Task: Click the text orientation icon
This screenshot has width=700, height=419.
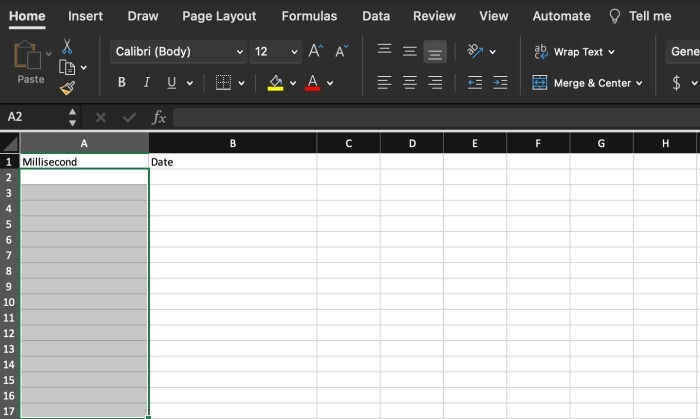Action: [x=475, y=51]
